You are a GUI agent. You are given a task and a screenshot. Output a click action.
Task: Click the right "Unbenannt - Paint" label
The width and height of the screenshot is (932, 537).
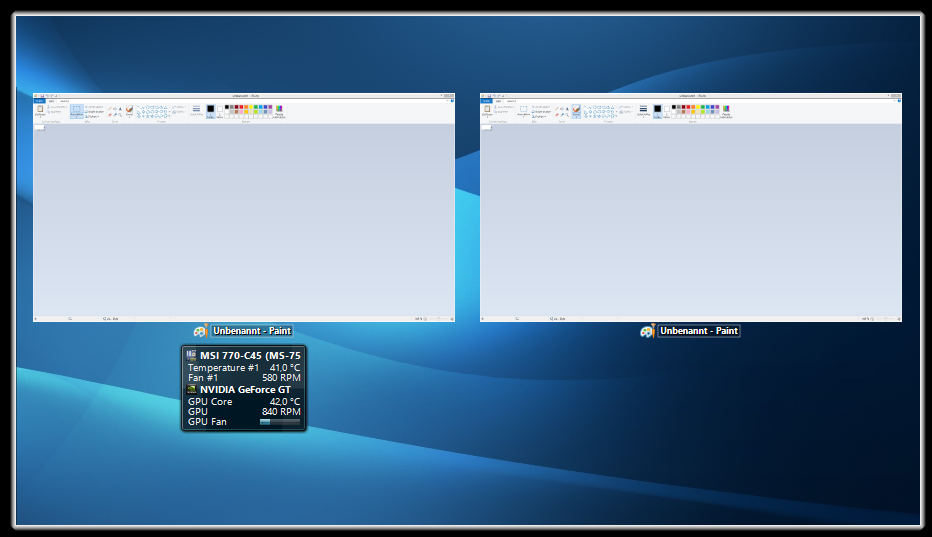tap(699, 331)
